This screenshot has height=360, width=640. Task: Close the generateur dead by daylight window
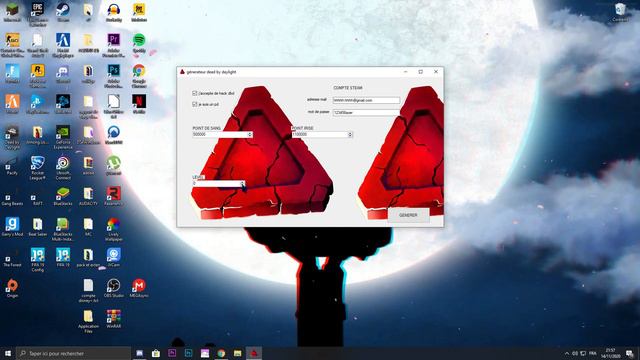click(x=436, y=72)
